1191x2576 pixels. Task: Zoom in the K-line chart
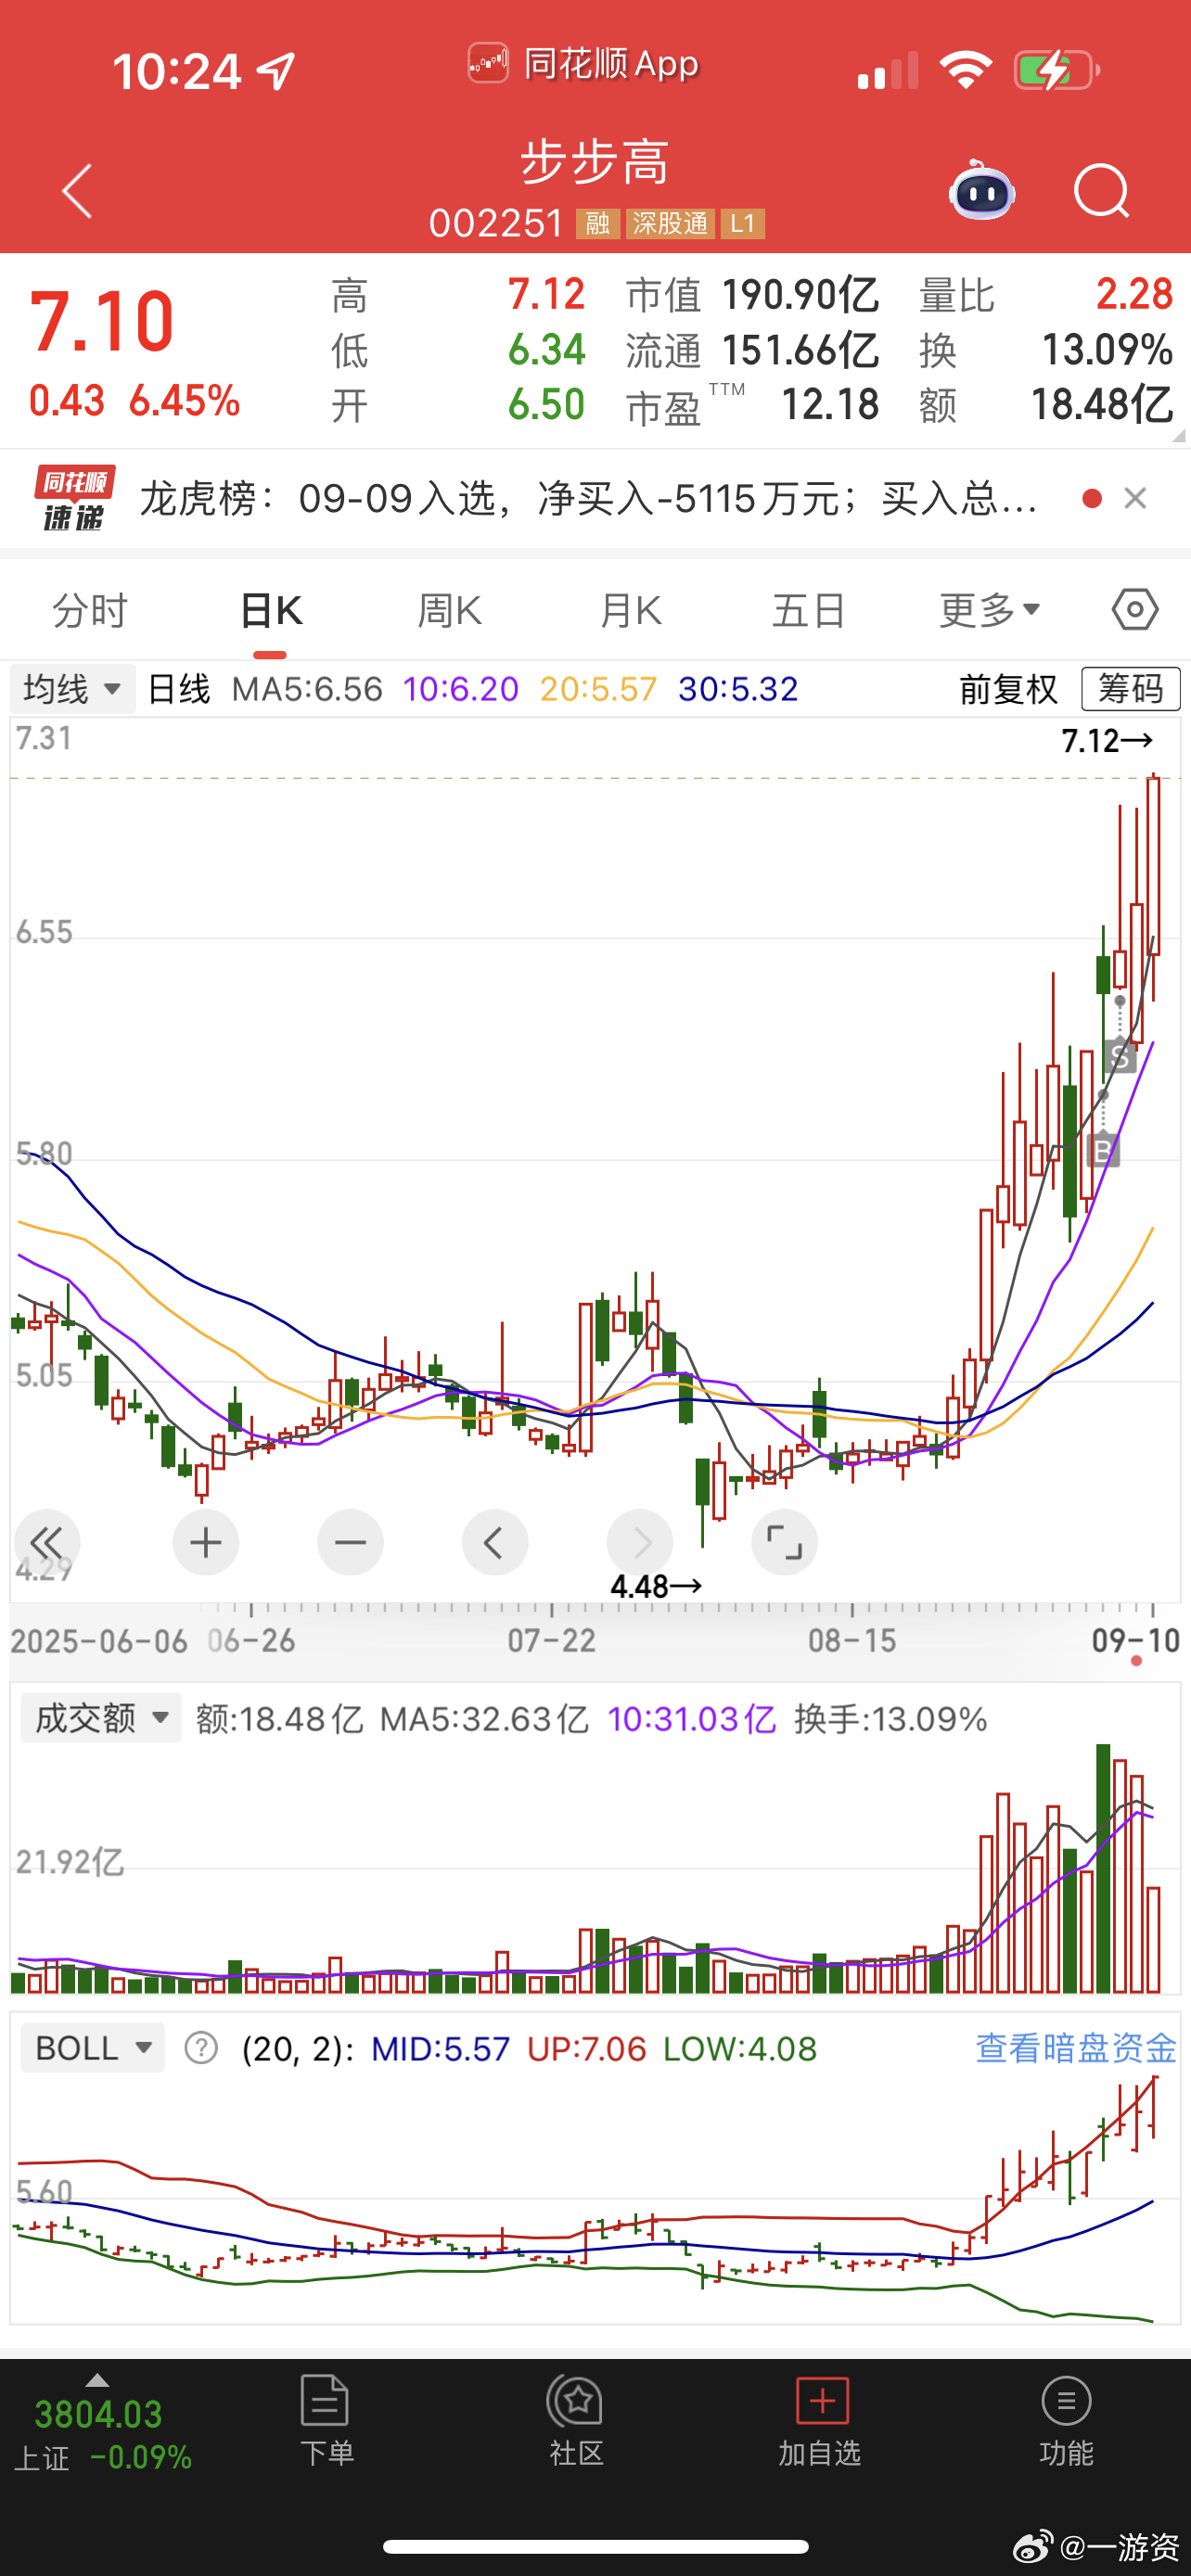coord(206,1543)
